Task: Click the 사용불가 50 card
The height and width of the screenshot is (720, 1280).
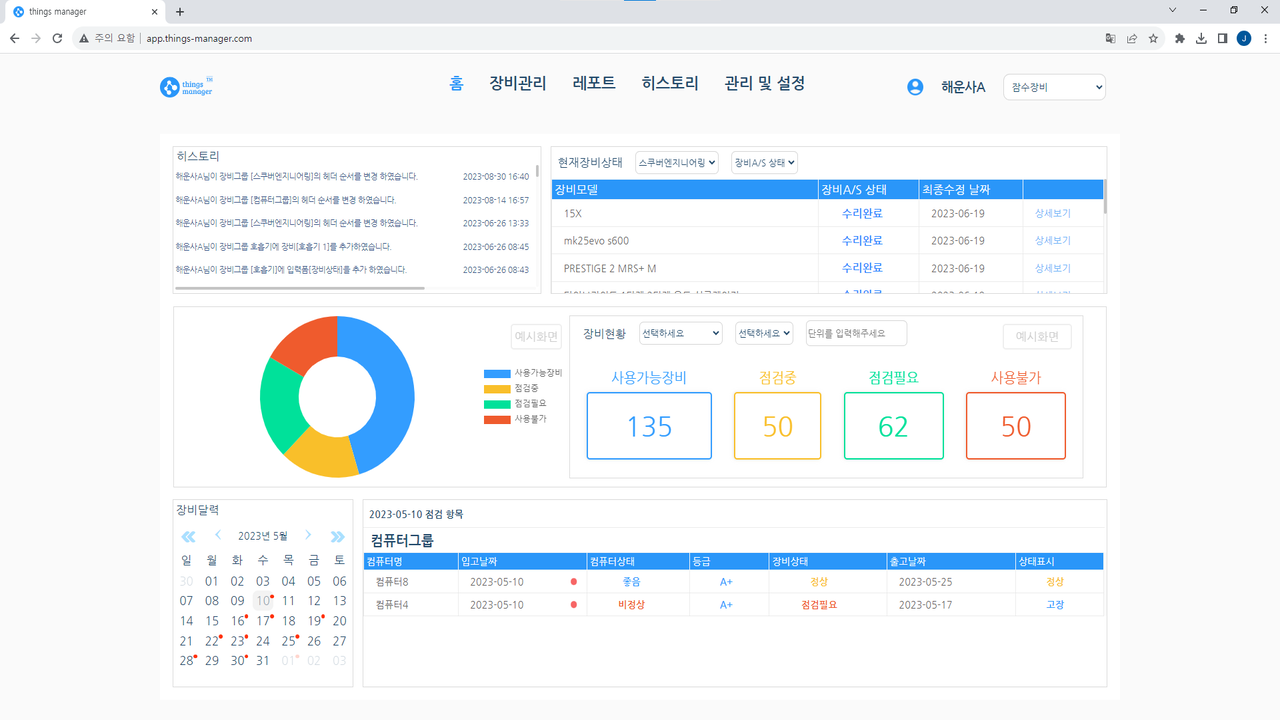Action: 1016,426
